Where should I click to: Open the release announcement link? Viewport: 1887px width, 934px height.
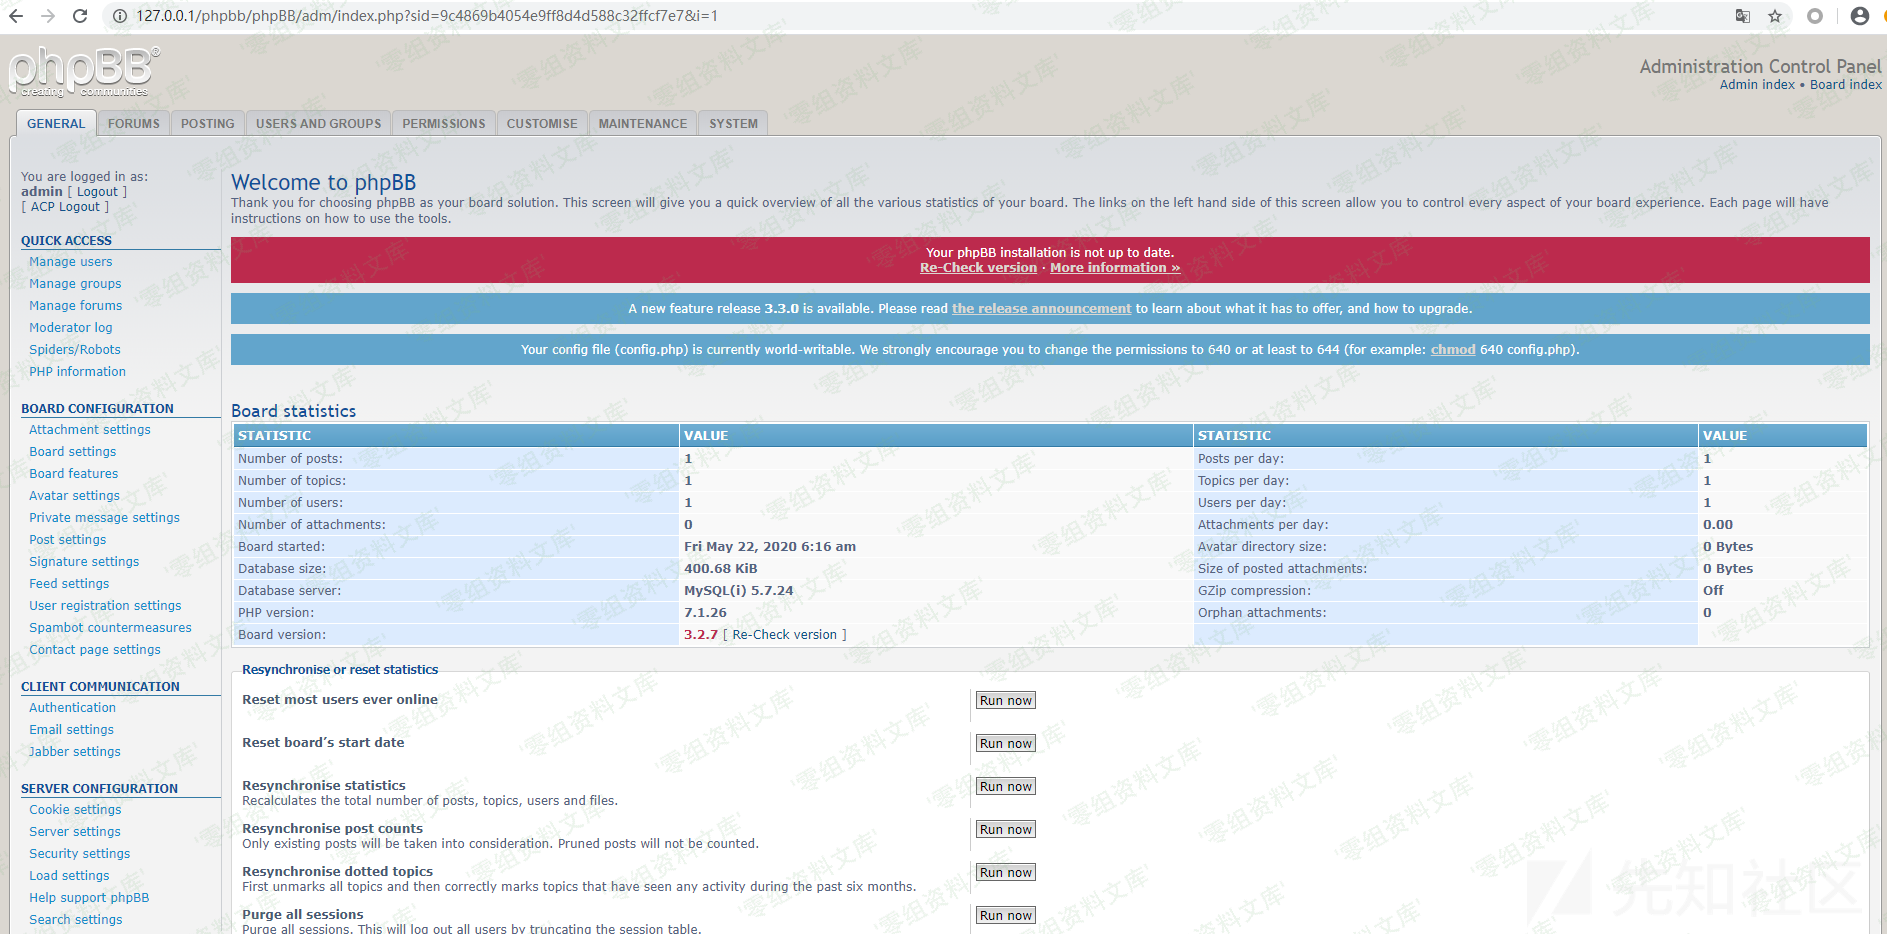pyautogui.click(x=1041, y=309)
